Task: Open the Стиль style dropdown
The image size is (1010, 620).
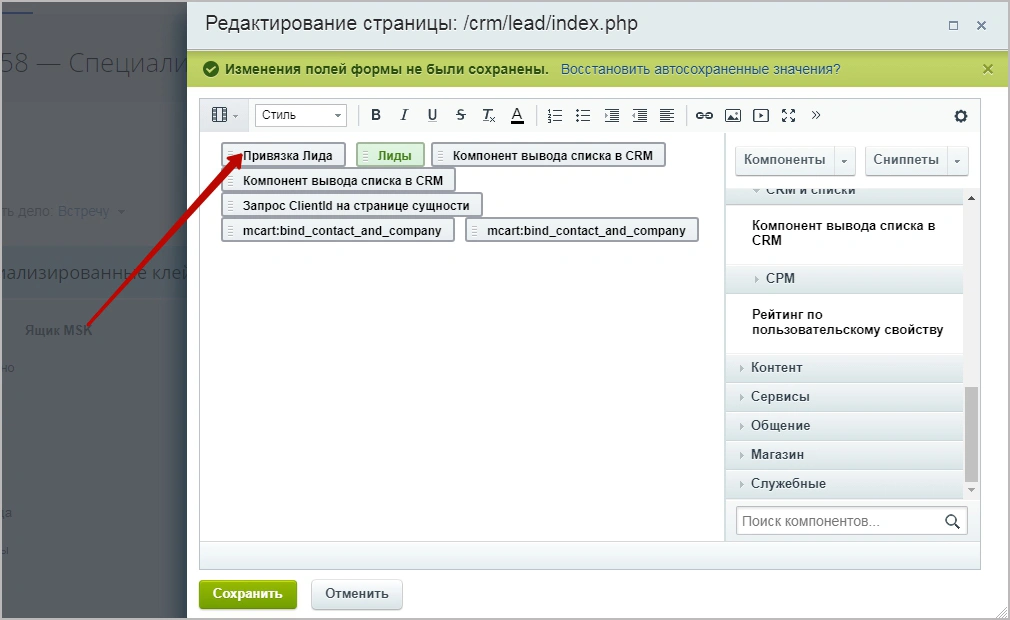Action: 301,115
